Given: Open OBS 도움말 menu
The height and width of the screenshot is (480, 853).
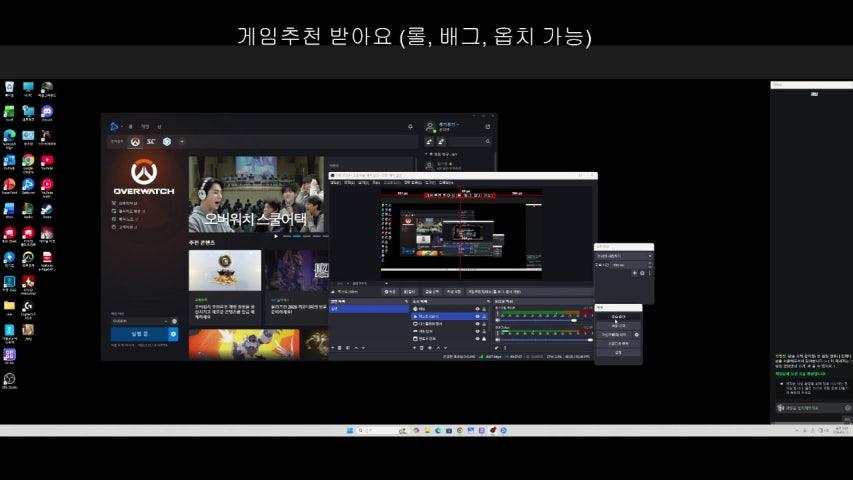Looking at the screenshot, I should pyautogui.click(x=446, y=182).
